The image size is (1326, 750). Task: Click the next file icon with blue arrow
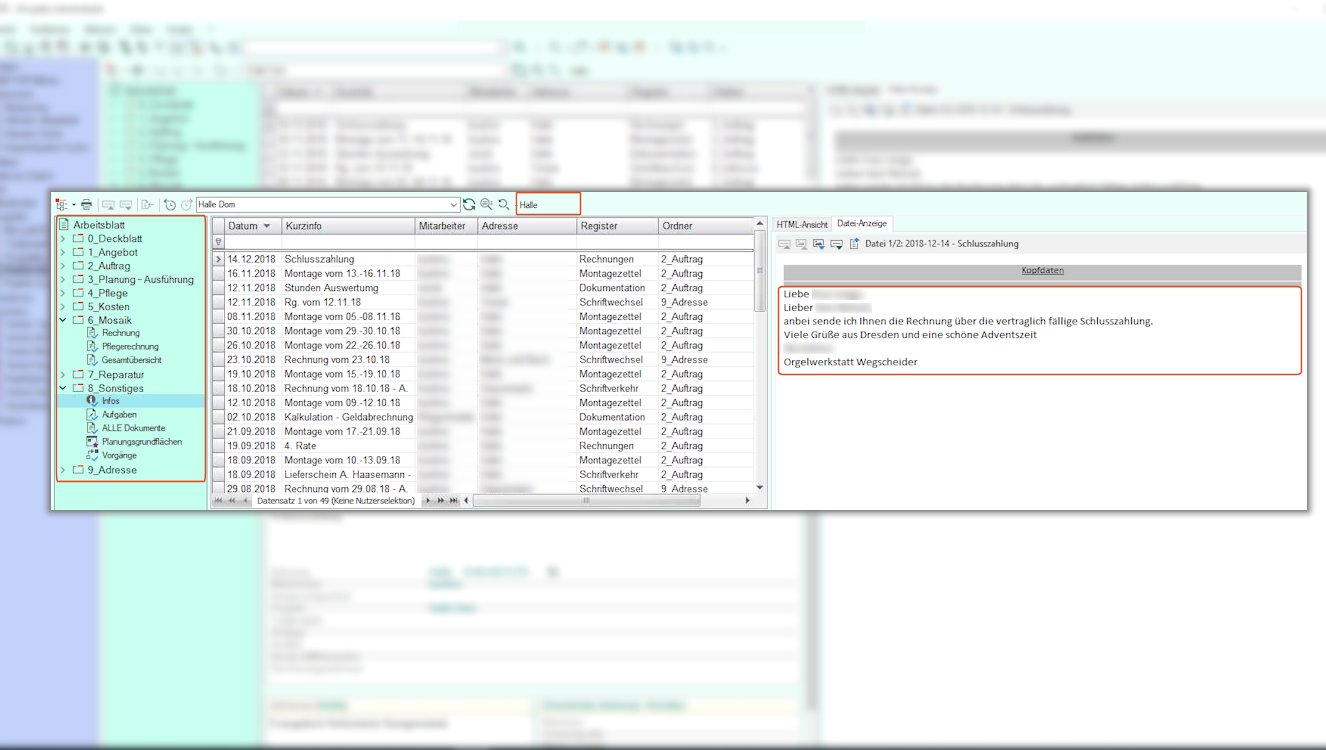819,244
